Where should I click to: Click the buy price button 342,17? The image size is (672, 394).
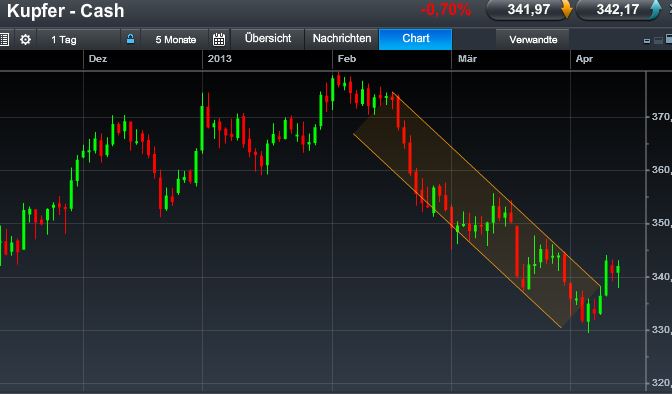pos(618,9)
